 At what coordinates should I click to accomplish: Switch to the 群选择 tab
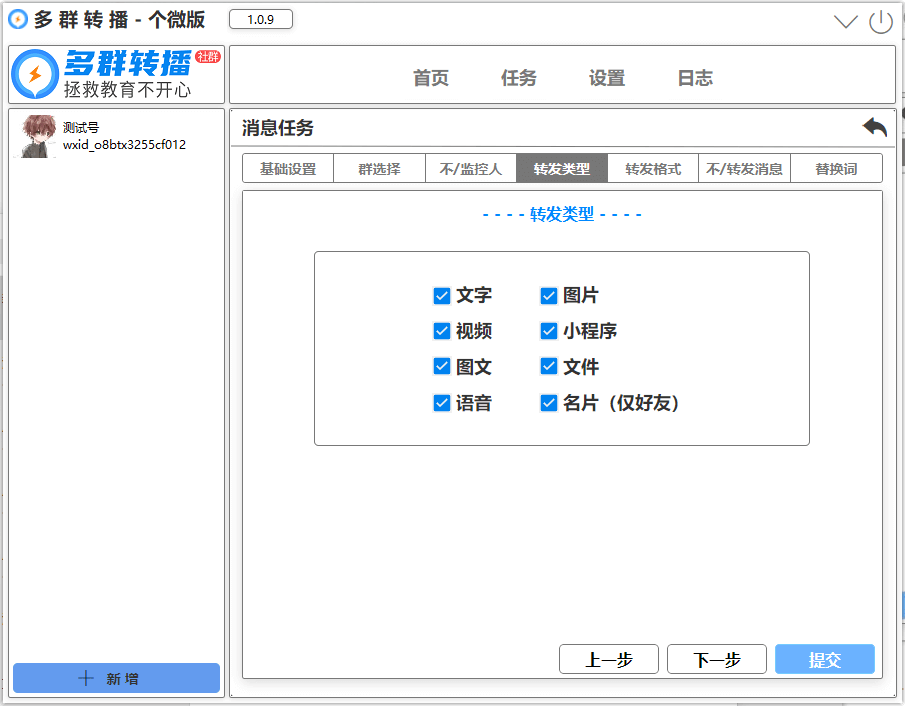coord(379,169)
